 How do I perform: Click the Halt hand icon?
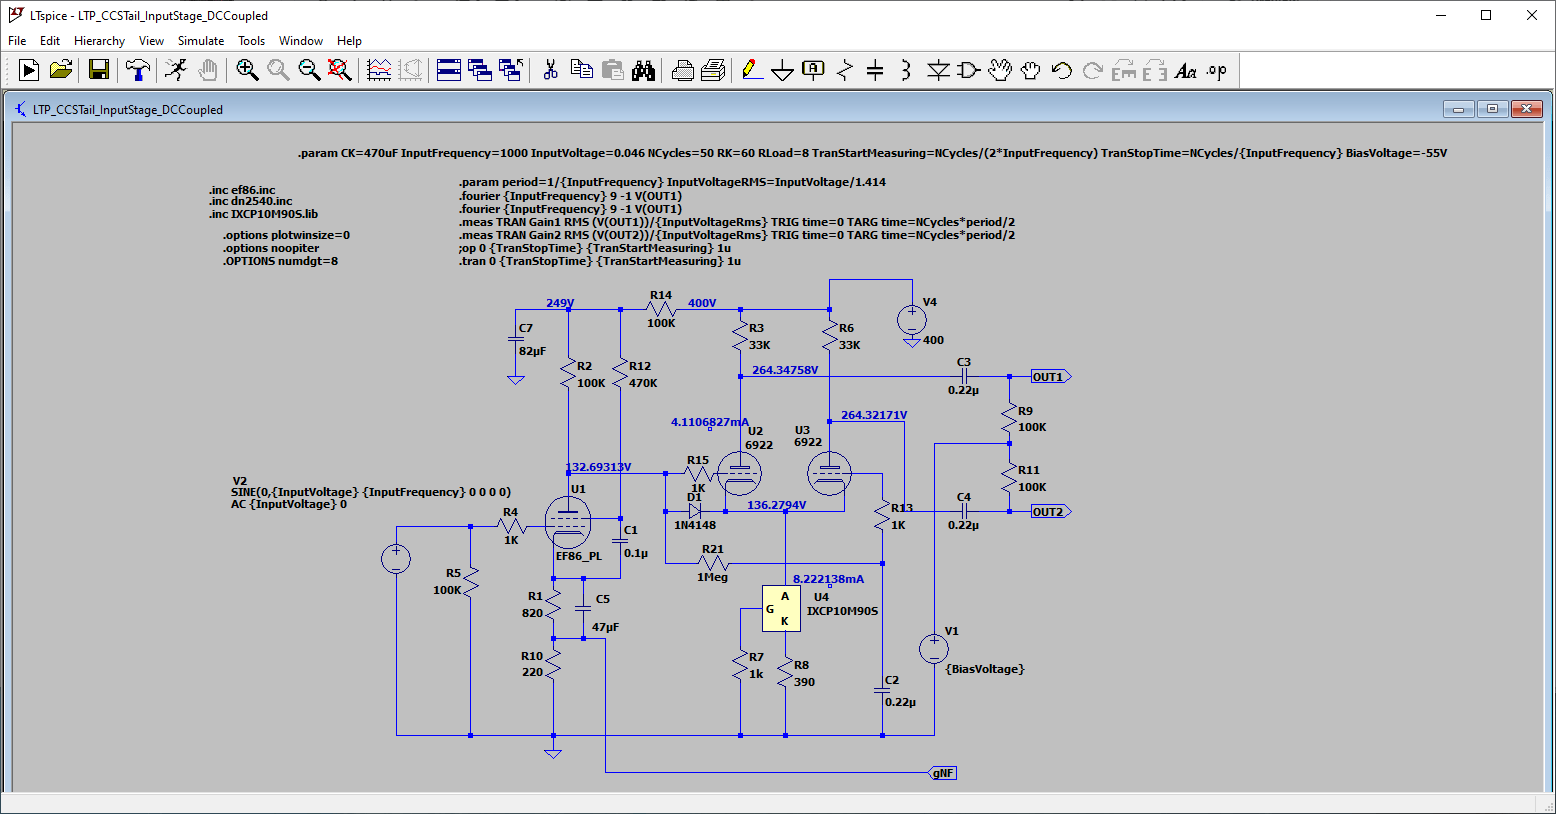point(207,70)
